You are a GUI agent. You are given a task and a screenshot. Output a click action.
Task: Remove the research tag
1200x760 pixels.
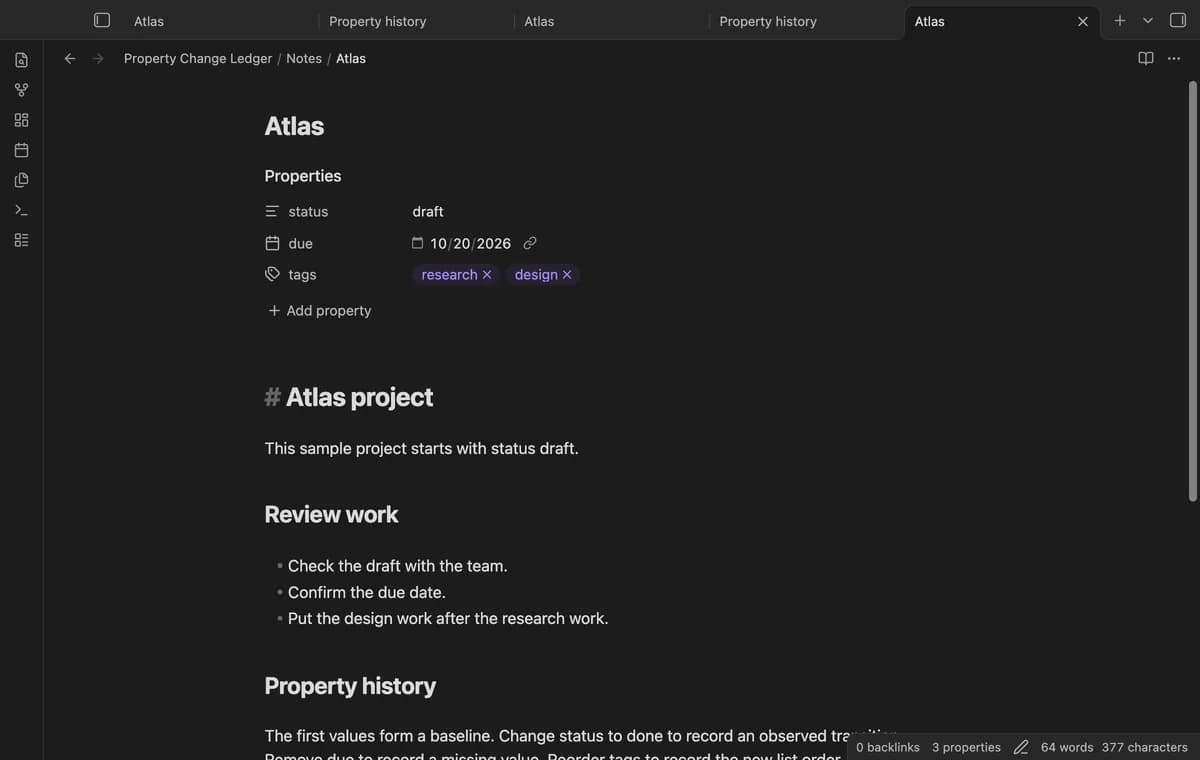click(487, 275)
